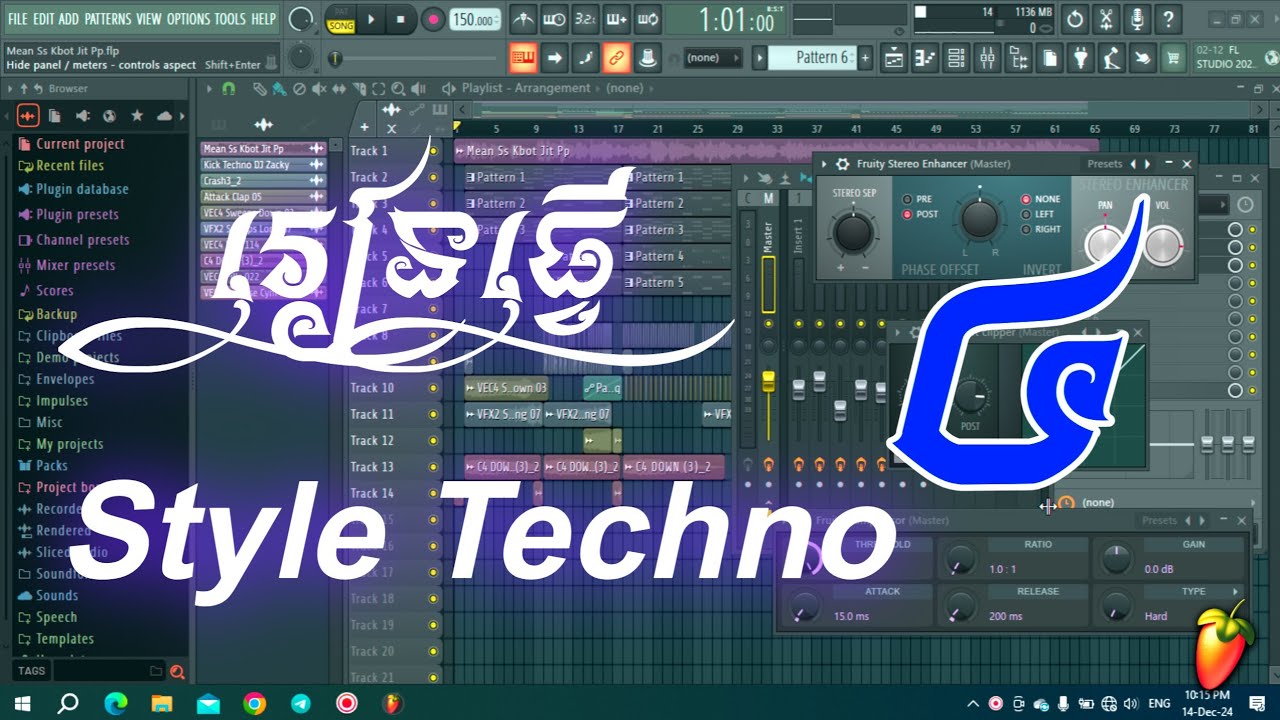1280x720 pixels.
Task: Open the Channel rack view icon
Action: point(956,58)
